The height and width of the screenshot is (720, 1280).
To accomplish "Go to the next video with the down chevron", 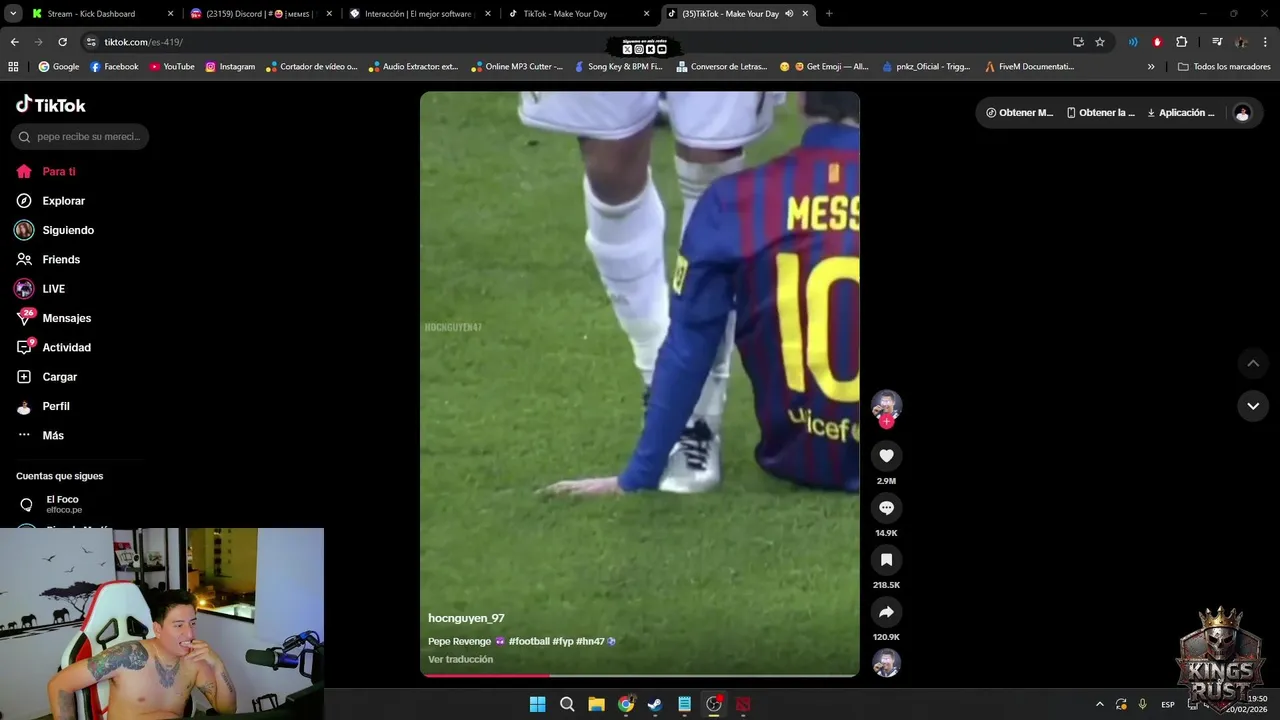I will pyautogui.click(x=1253, y=406).
